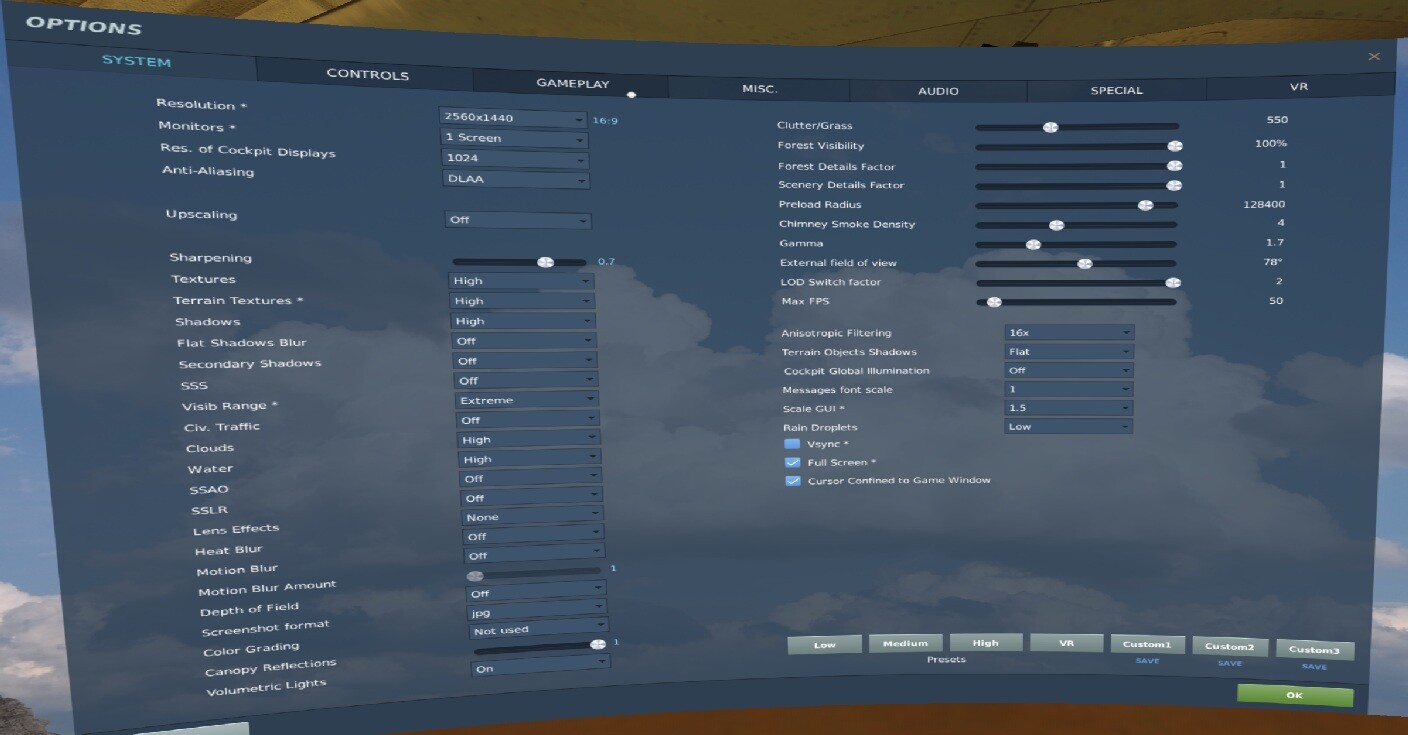The height and width of the screenshot is (735, 1408).
Task: Click the Clutter/Grass slider handle
Action: pyautogui.click(x=1050, y=127)
